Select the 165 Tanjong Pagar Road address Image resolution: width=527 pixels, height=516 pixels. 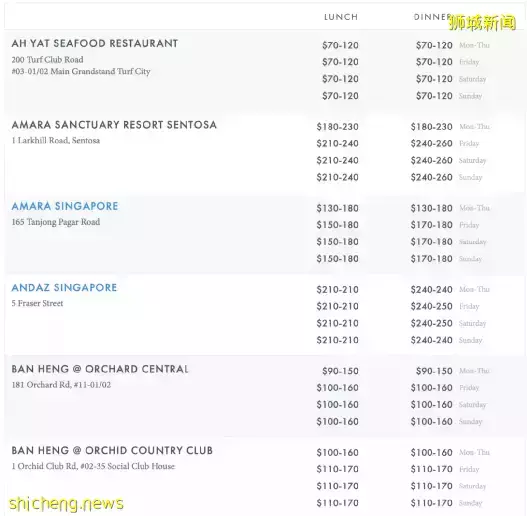click(x=56, y=222)
